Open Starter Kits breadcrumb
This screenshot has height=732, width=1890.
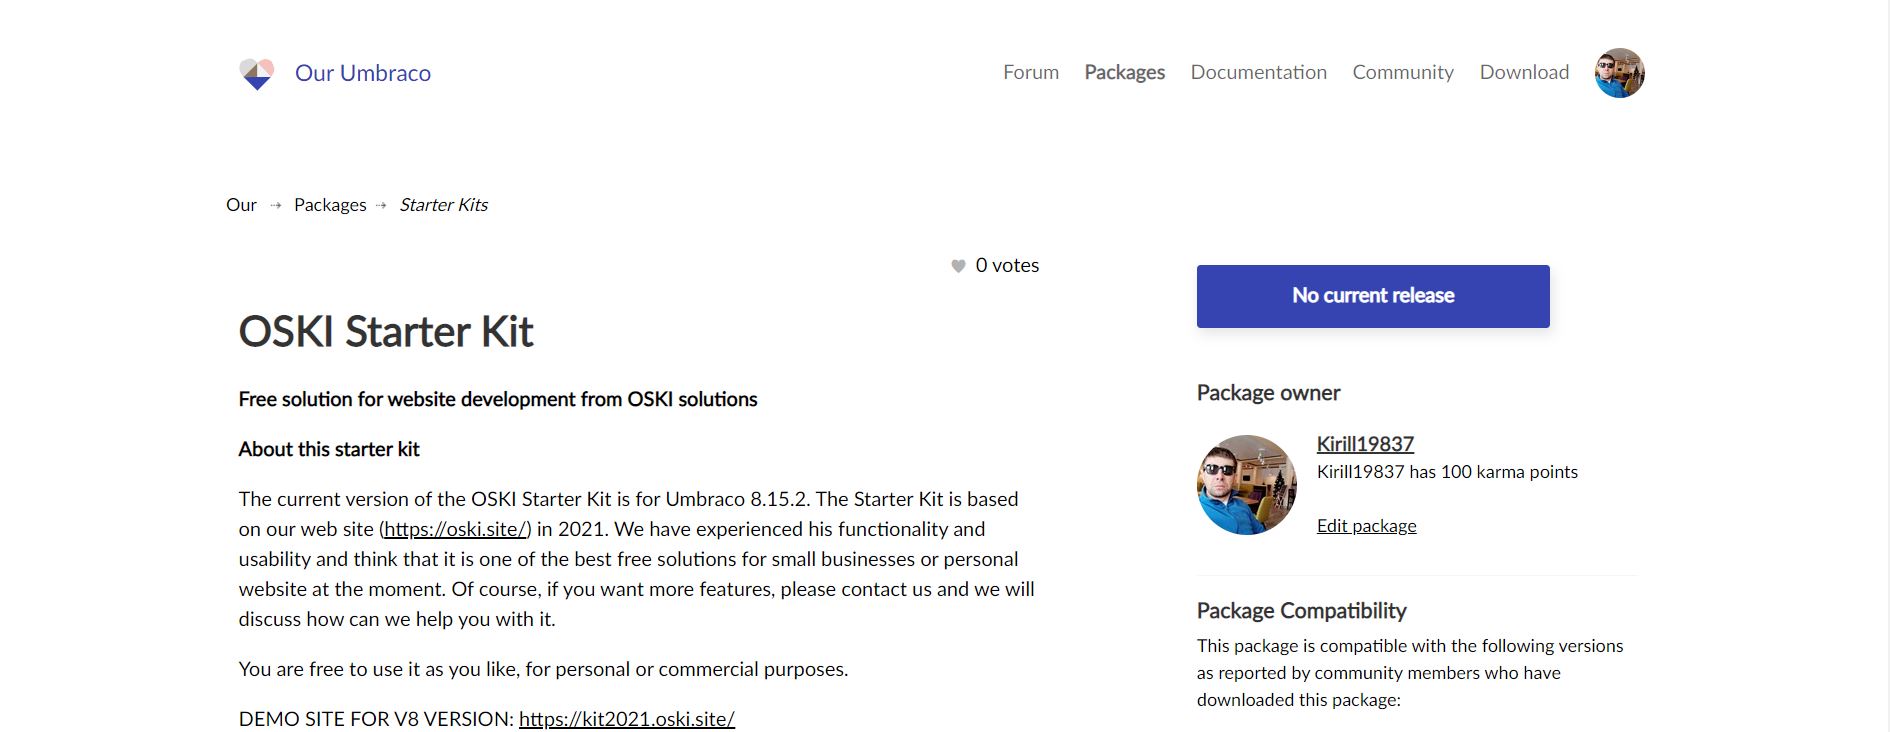pyautogui.click(x=444, y=205)
